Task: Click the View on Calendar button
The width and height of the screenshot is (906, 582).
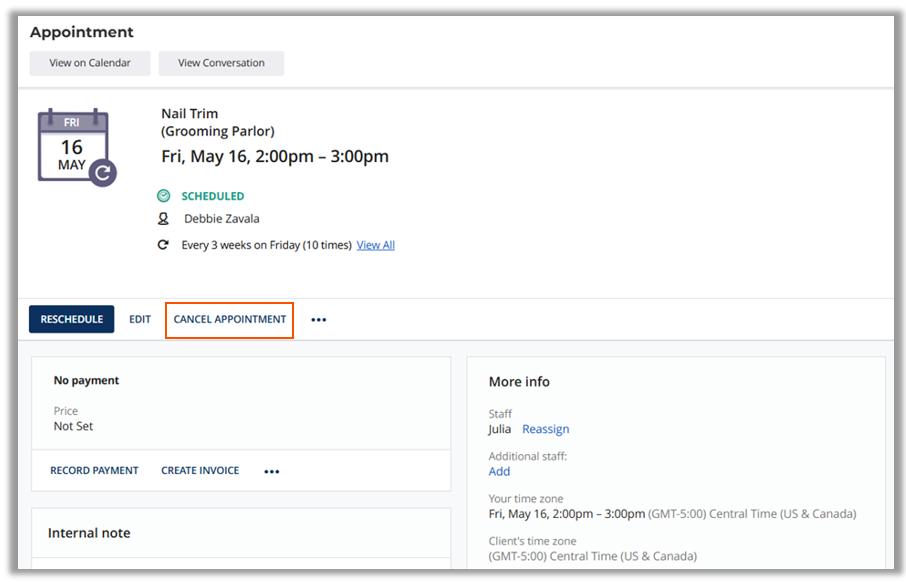Action: (x=90, y=63)
